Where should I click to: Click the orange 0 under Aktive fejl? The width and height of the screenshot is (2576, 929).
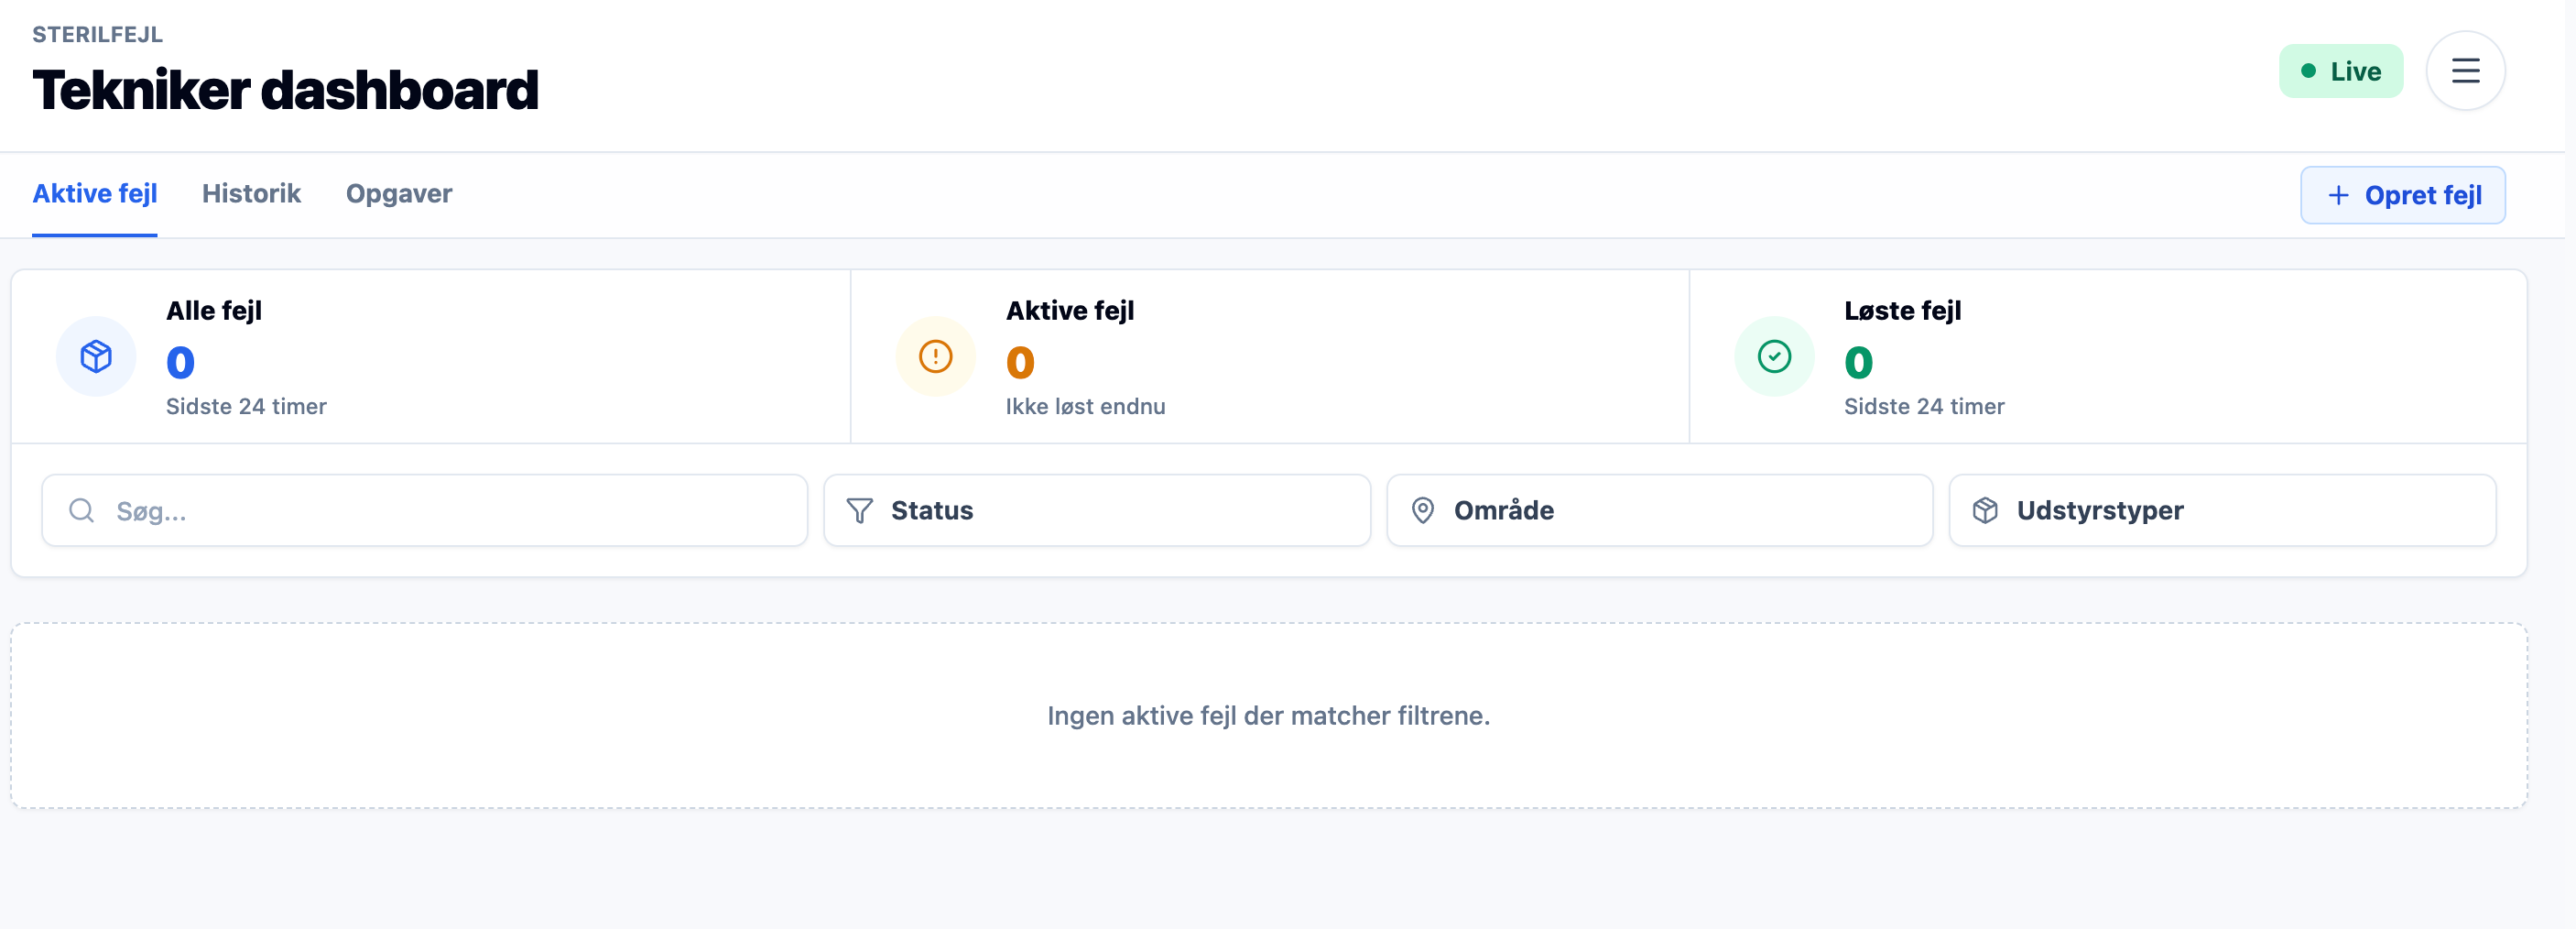1020,362
